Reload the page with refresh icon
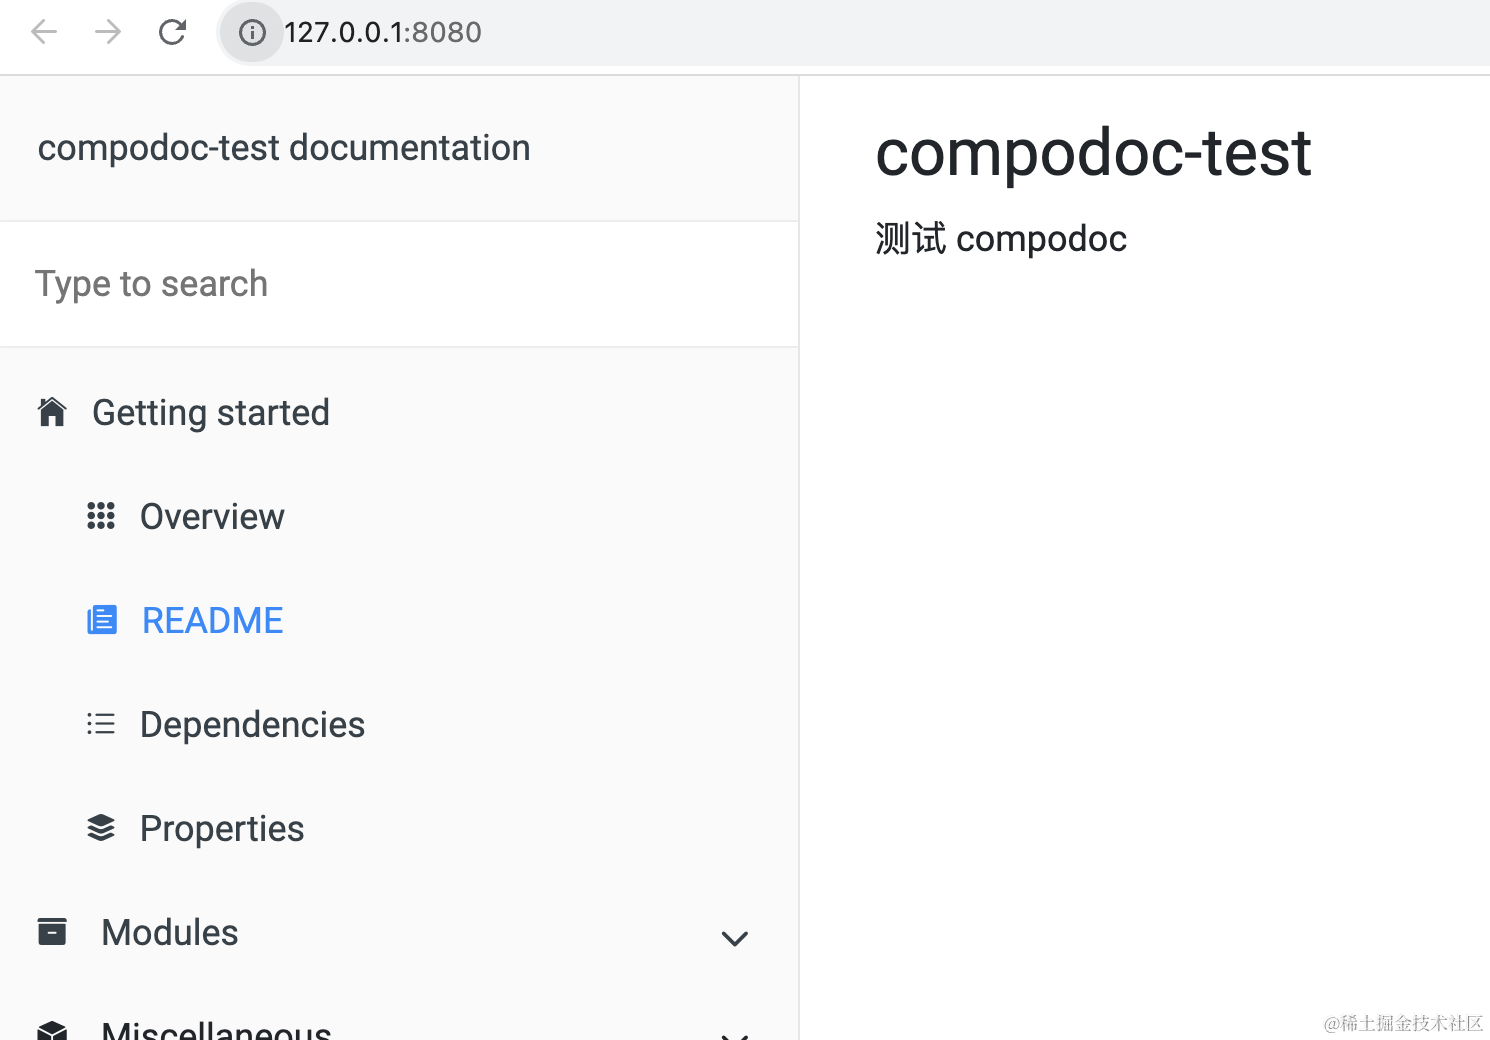The height and width of the screenshot is (1040, 1490). click(173, 33)
